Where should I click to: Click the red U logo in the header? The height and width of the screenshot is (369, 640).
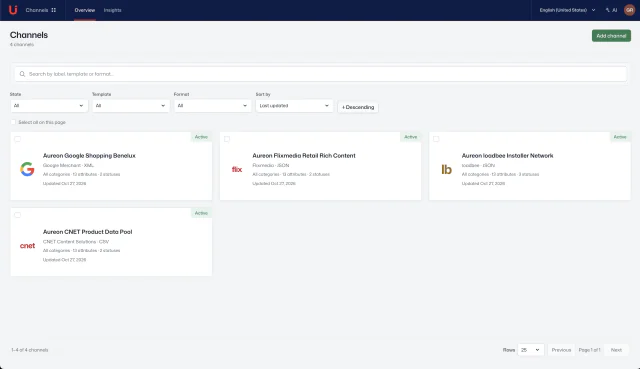point(13,10)
